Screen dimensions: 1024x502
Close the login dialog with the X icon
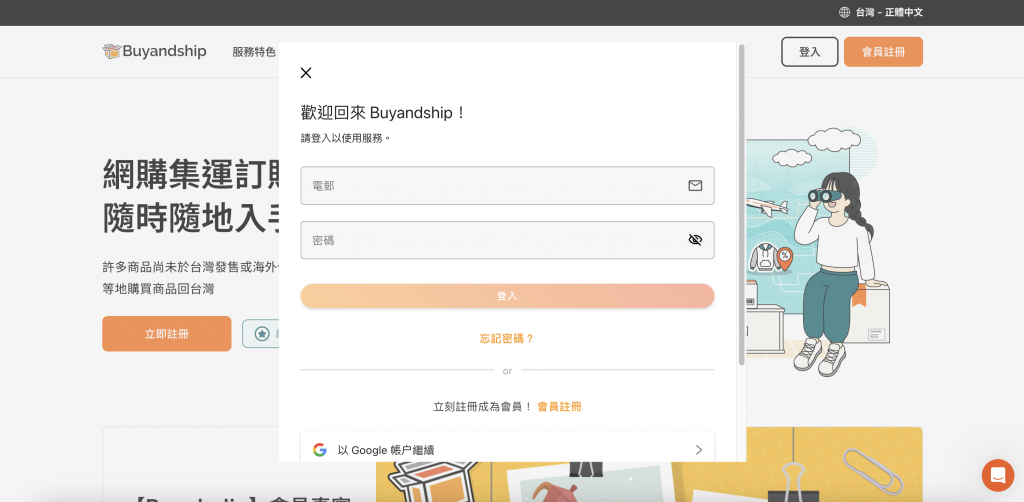[306, 73]
